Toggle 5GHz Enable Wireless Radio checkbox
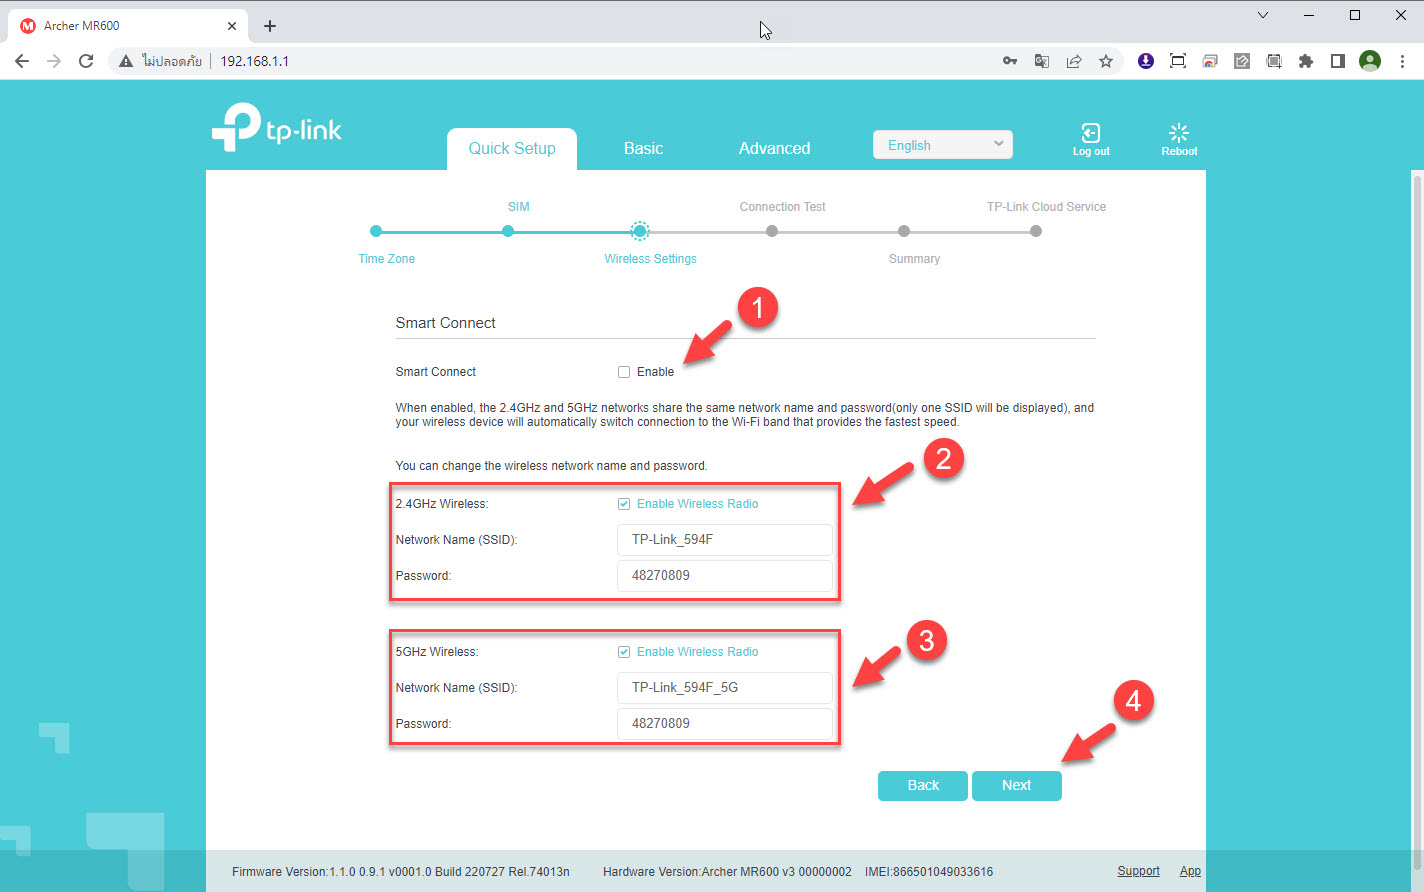Viewport: 1424px width, 892px height. pyautogui.click(x=624, y=652)
